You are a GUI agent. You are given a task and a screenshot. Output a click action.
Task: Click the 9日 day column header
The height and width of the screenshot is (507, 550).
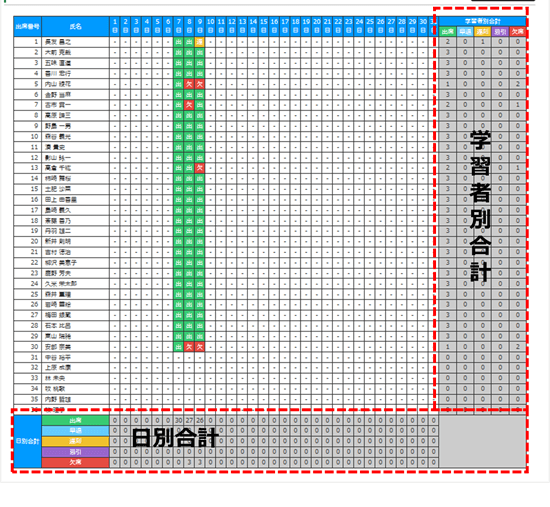[x=200, y=26]
